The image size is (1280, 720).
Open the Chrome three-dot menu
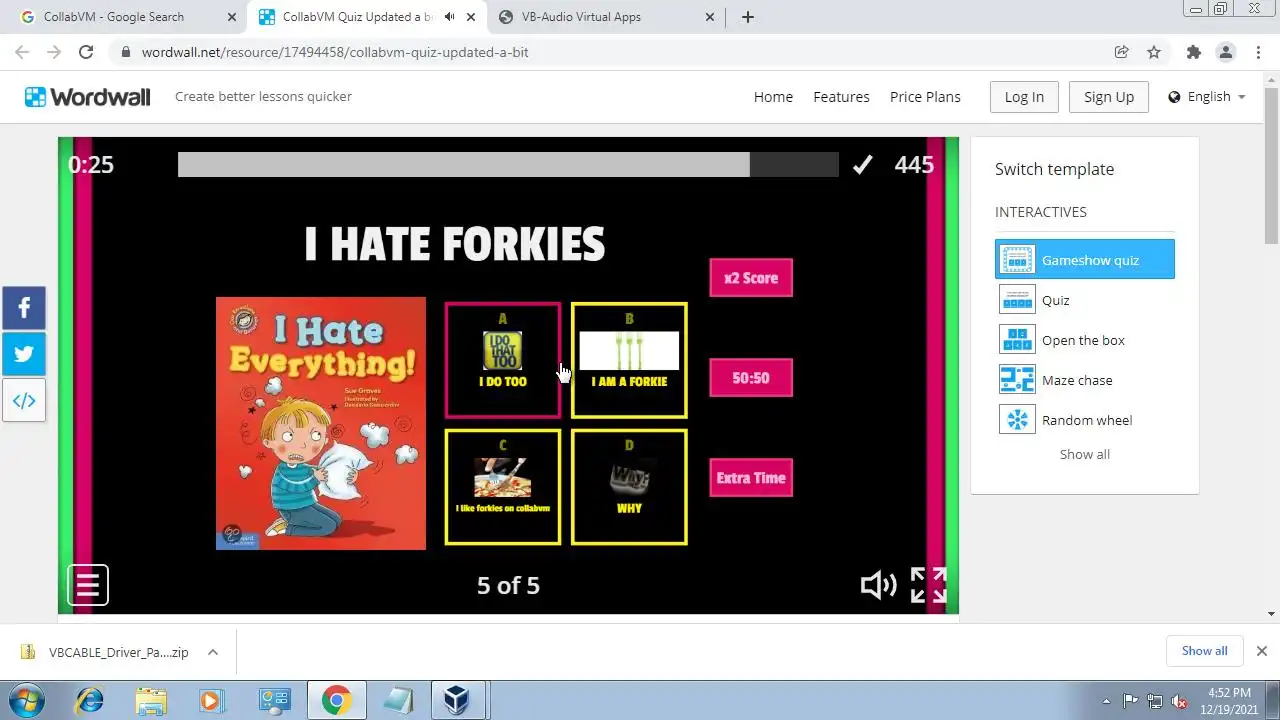click(x=1258, y=52)
